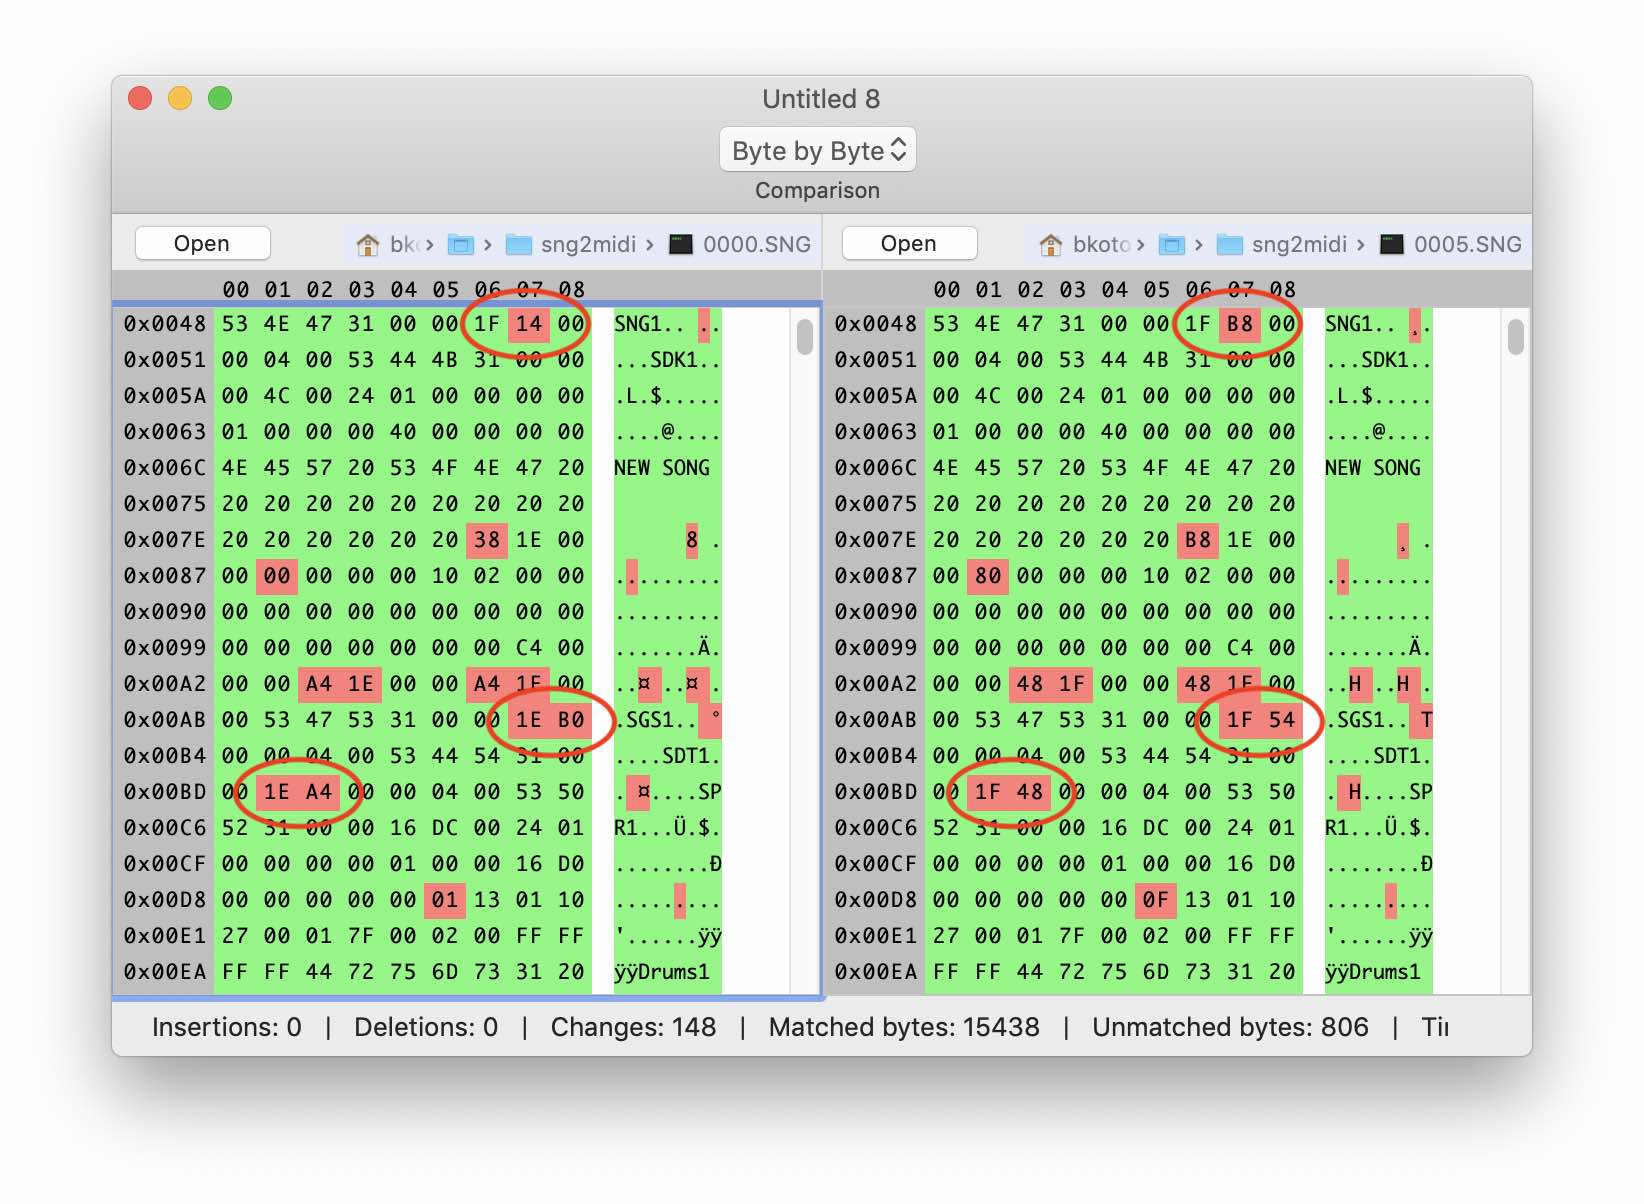Image resolution: width=1644 pixels, height=1204 pixels.
Task: Click the sng2midi folder icon in the 0005.SNG path
Action: pyautogui.click(x=1230, y=244)
